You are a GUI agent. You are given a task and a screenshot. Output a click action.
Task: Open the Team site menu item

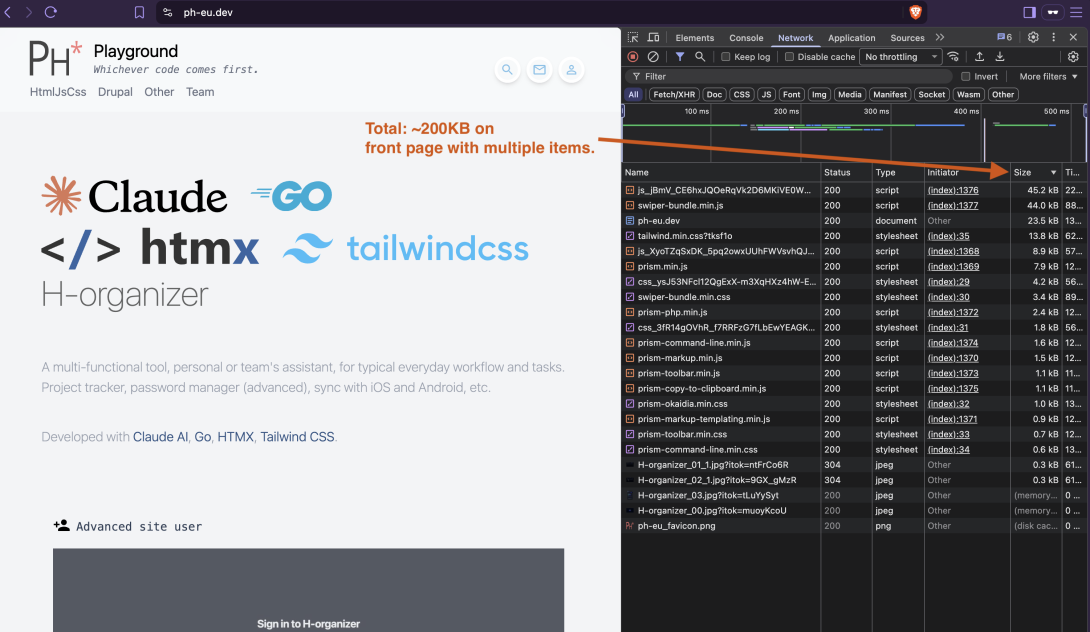click(200, 92)
